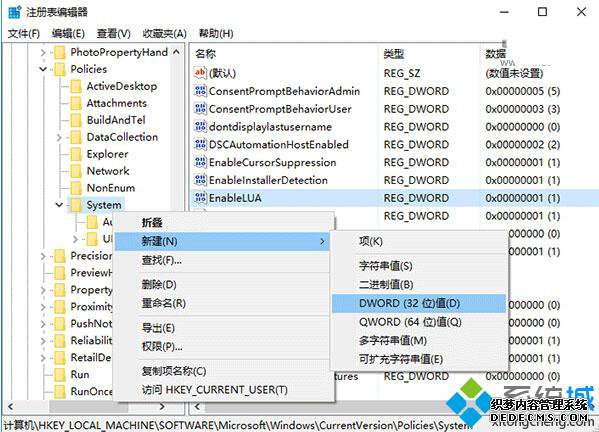
Task: Click the DSCAutomationHostEnabled DWORD value icon
Action: (x=201, y=144)
